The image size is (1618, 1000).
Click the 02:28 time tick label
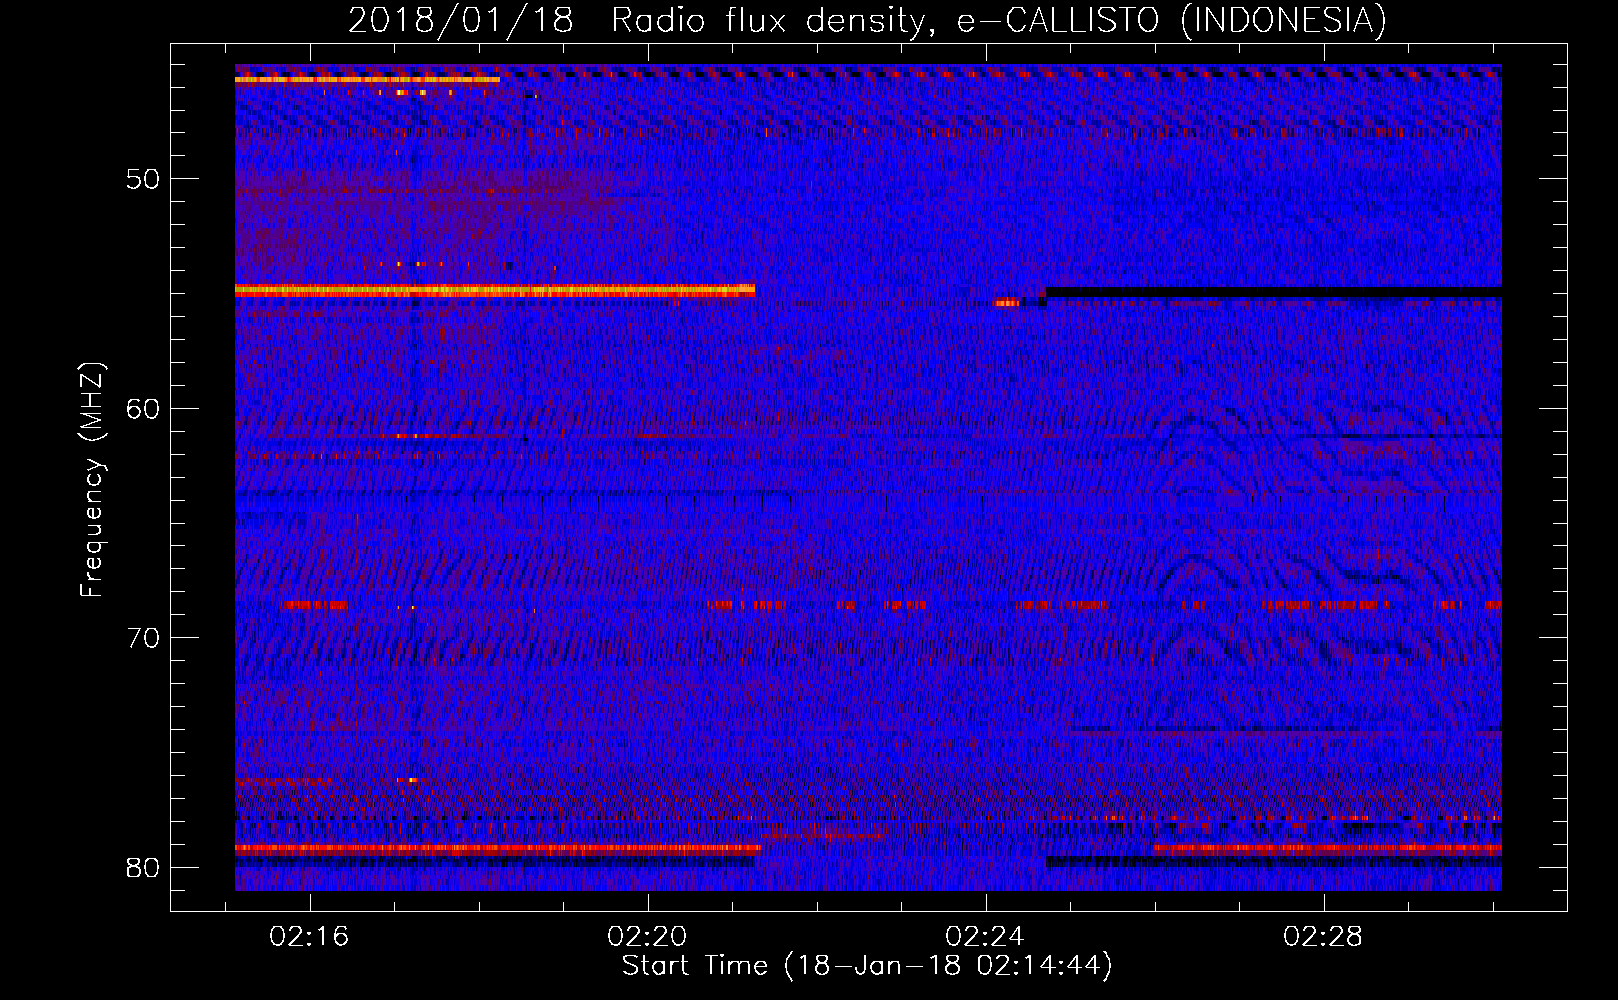(x=1323, y=937)
